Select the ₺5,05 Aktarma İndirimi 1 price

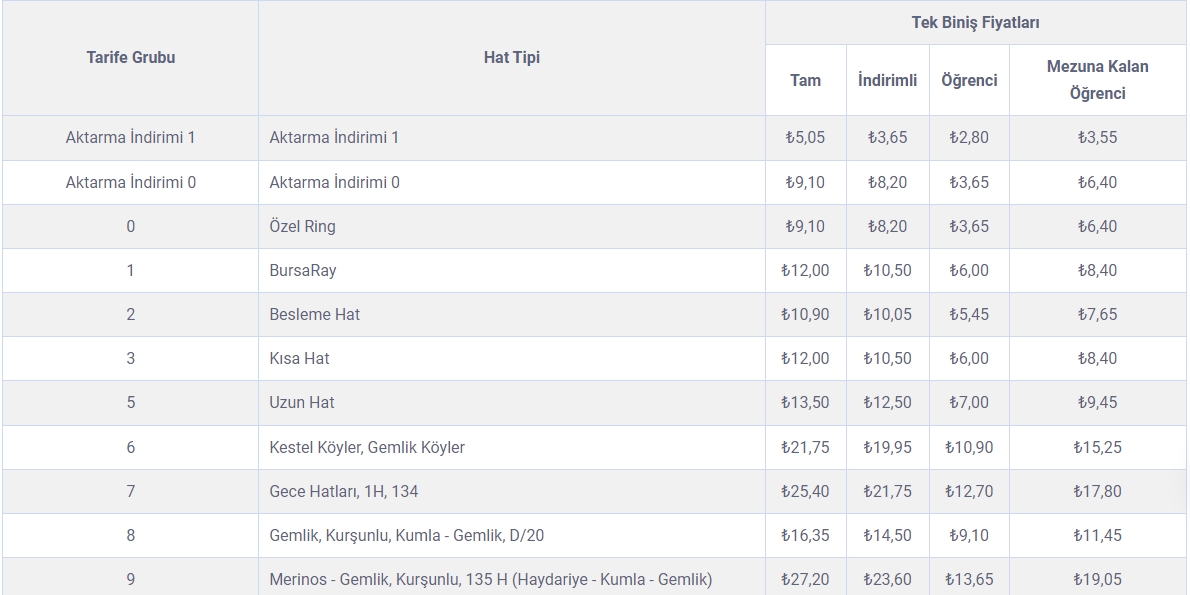coord(805,138)
